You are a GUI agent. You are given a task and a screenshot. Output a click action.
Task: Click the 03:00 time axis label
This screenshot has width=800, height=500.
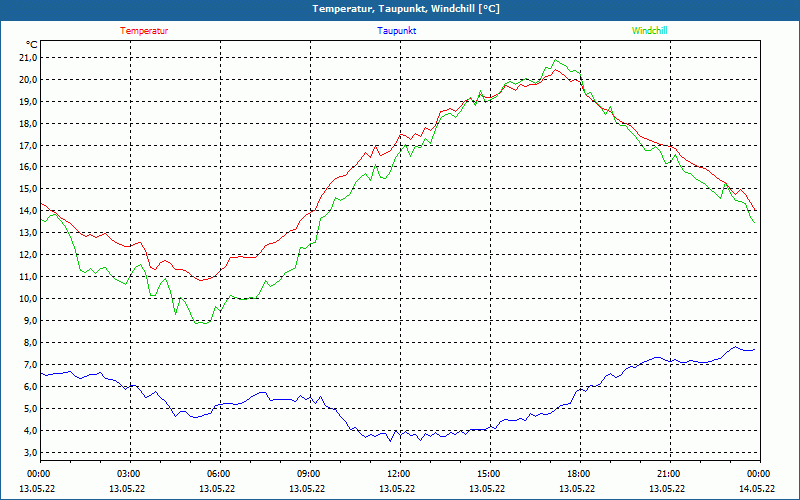point(130,474)
